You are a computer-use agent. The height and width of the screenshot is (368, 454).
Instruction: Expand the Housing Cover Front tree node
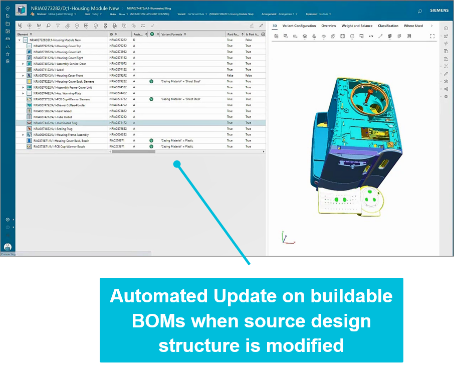tap(23, 76)
